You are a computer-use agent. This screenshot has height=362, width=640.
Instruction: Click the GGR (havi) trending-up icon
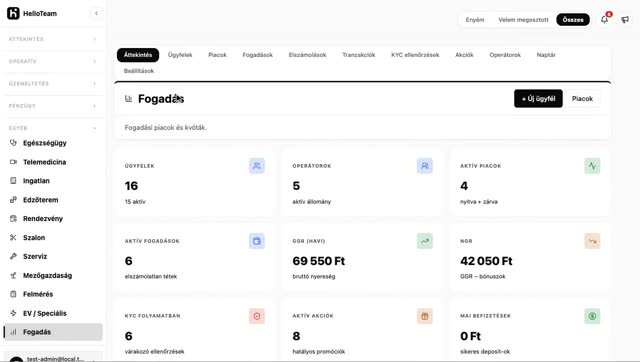tap(424, 241)
